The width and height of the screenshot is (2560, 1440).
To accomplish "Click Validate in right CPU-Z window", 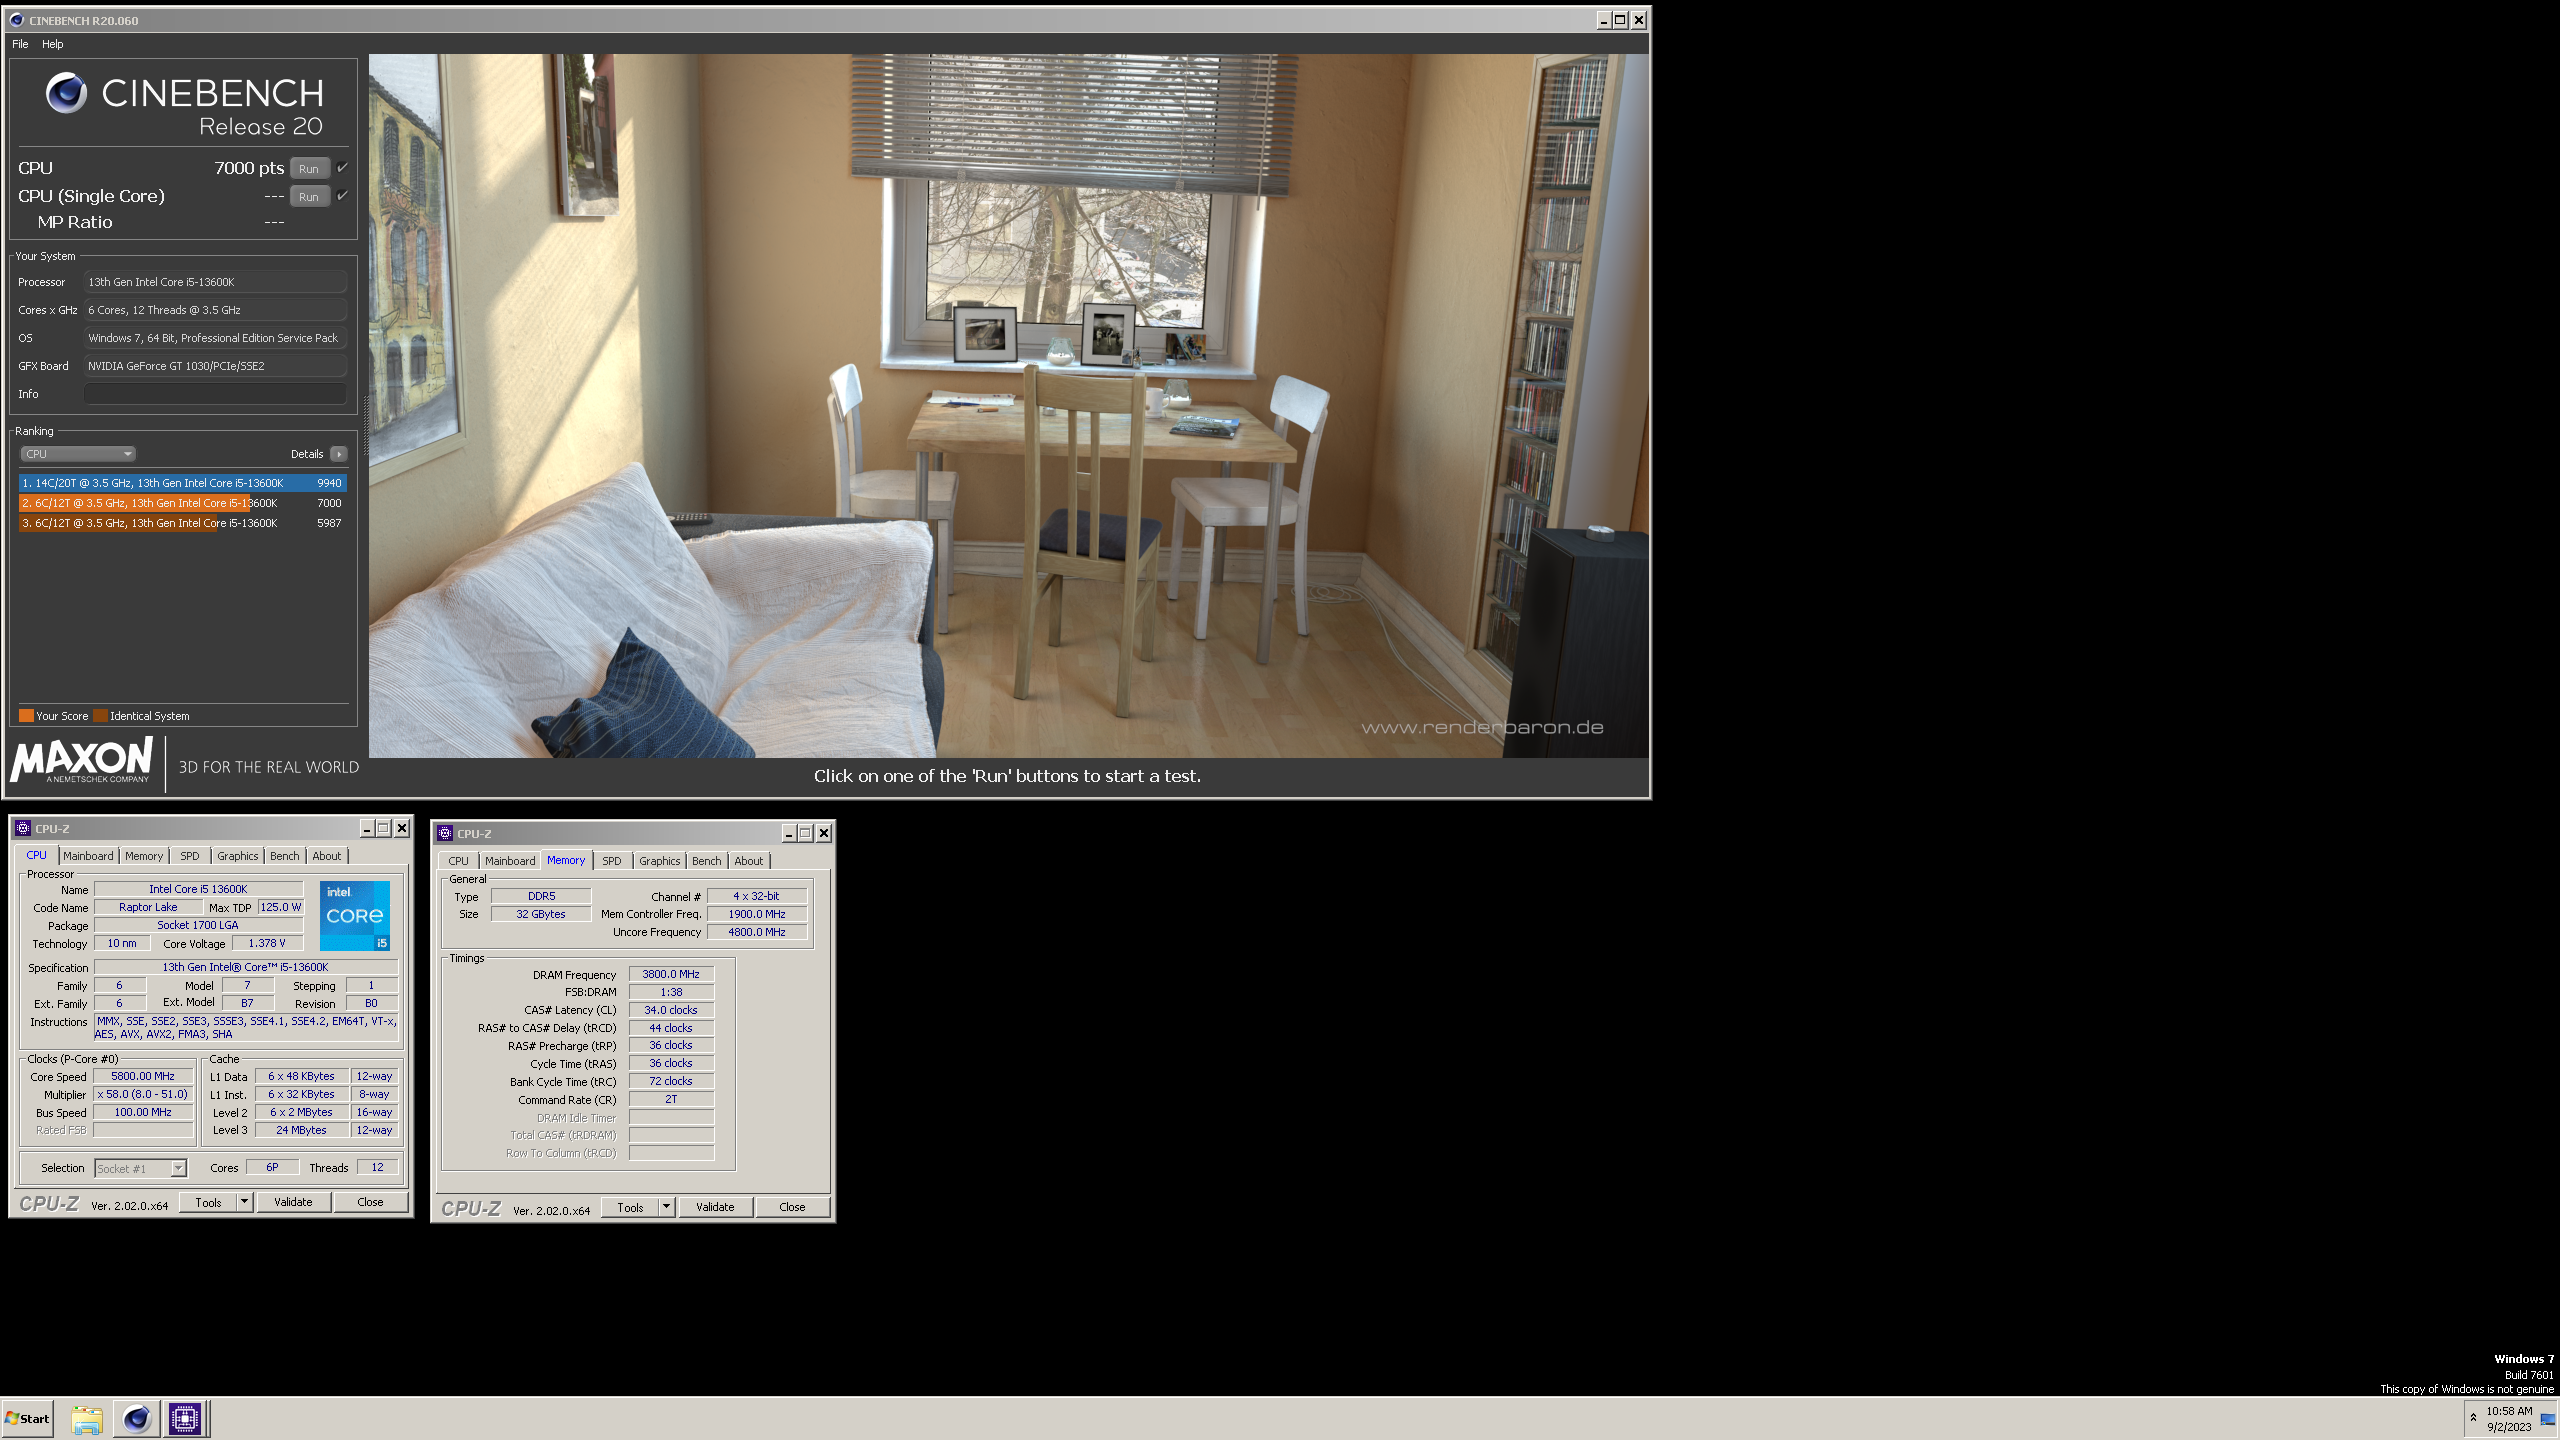I will [x=715, y=1207].
